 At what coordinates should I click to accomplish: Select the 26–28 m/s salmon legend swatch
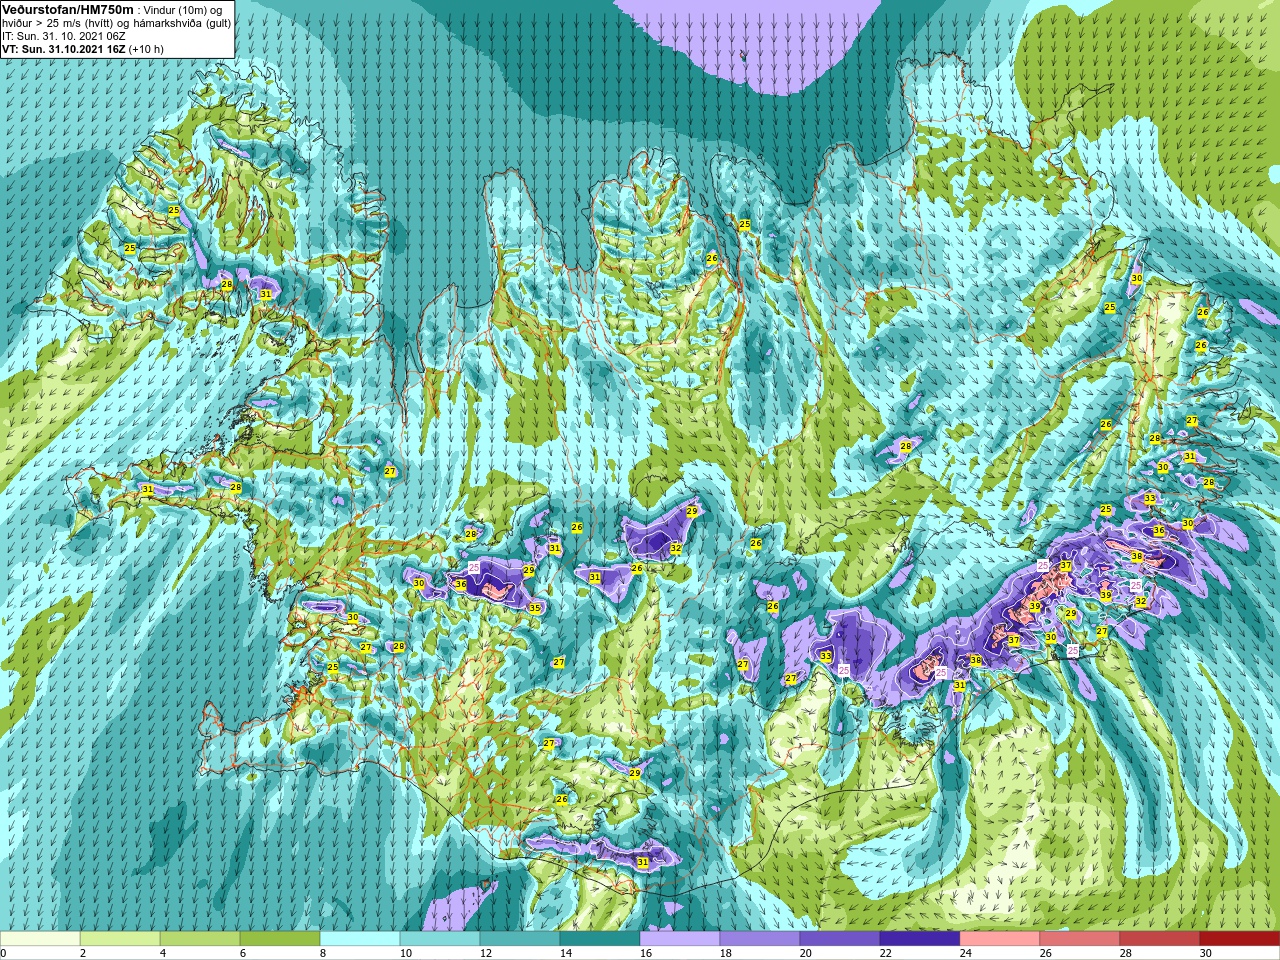coord(1080,939)
